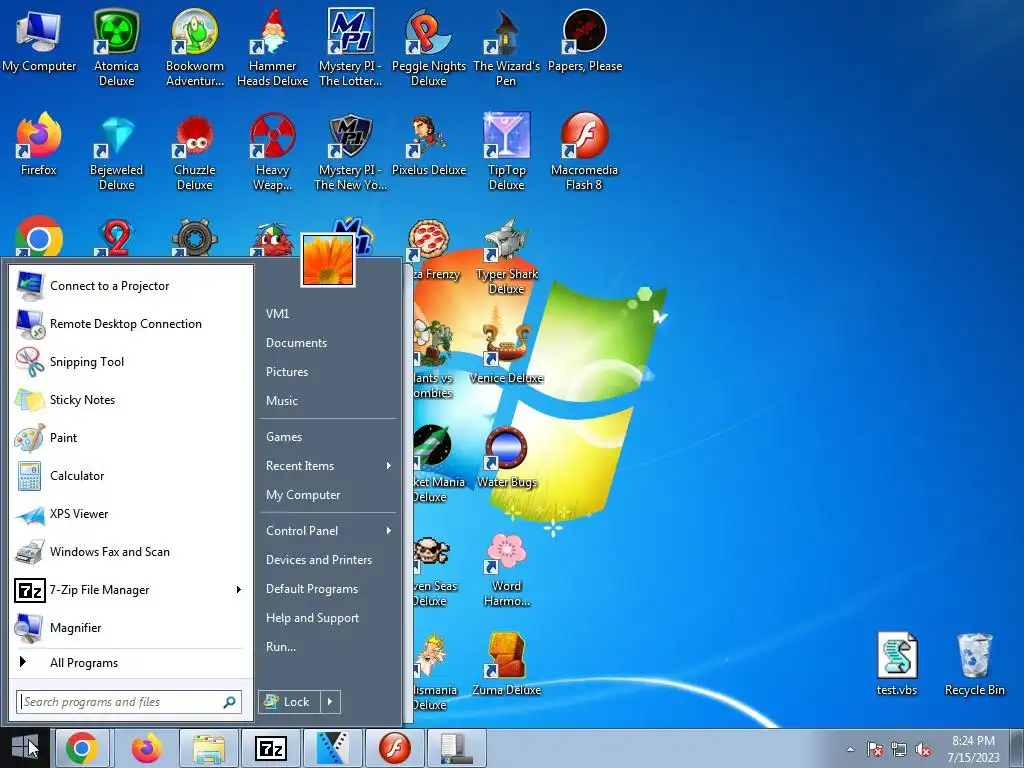Open Firefox from the taskbar

[x=146, y=748]
